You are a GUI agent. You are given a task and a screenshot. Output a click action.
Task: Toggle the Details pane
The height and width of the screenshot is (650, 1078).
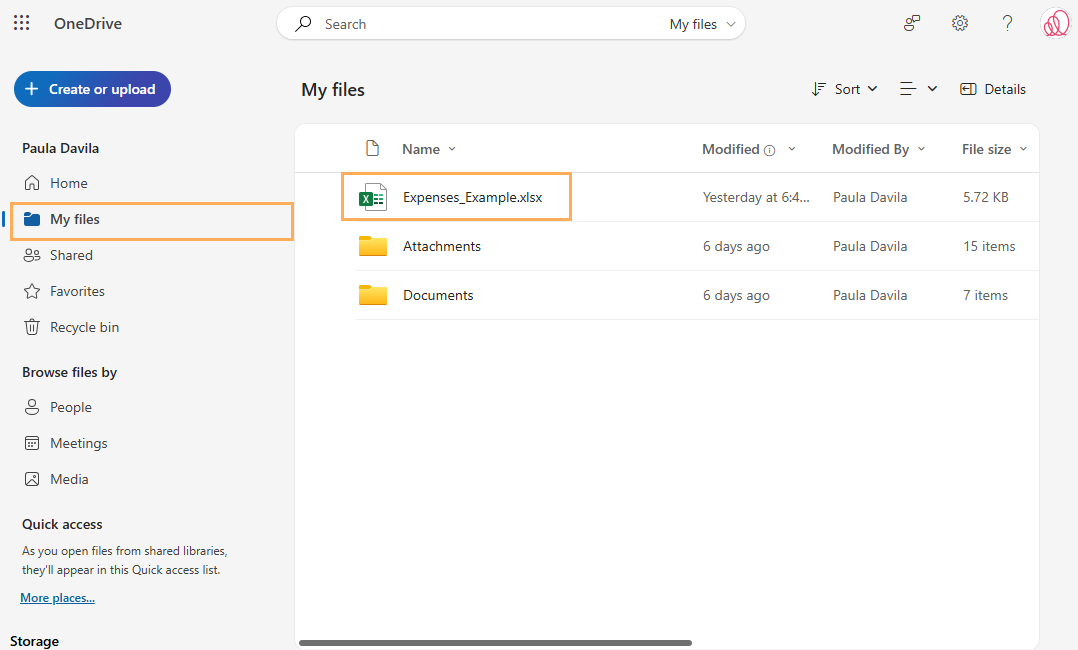[x=992, y=89]
